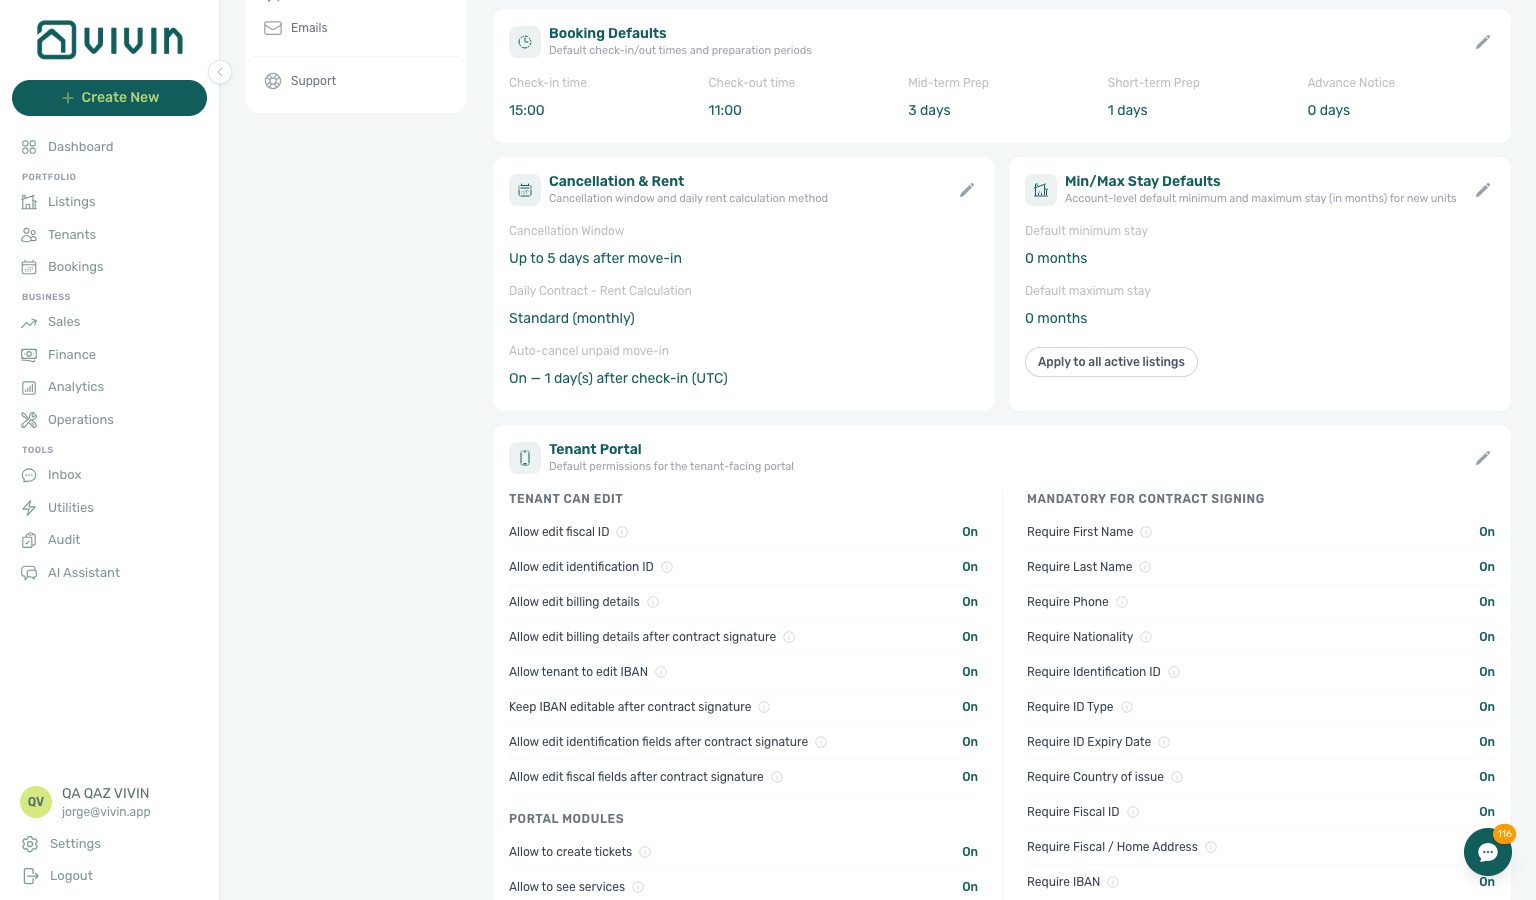Screen dimensions: 1536x900
Task: Click the QV user avatar
Action: [x=36, y=802]
